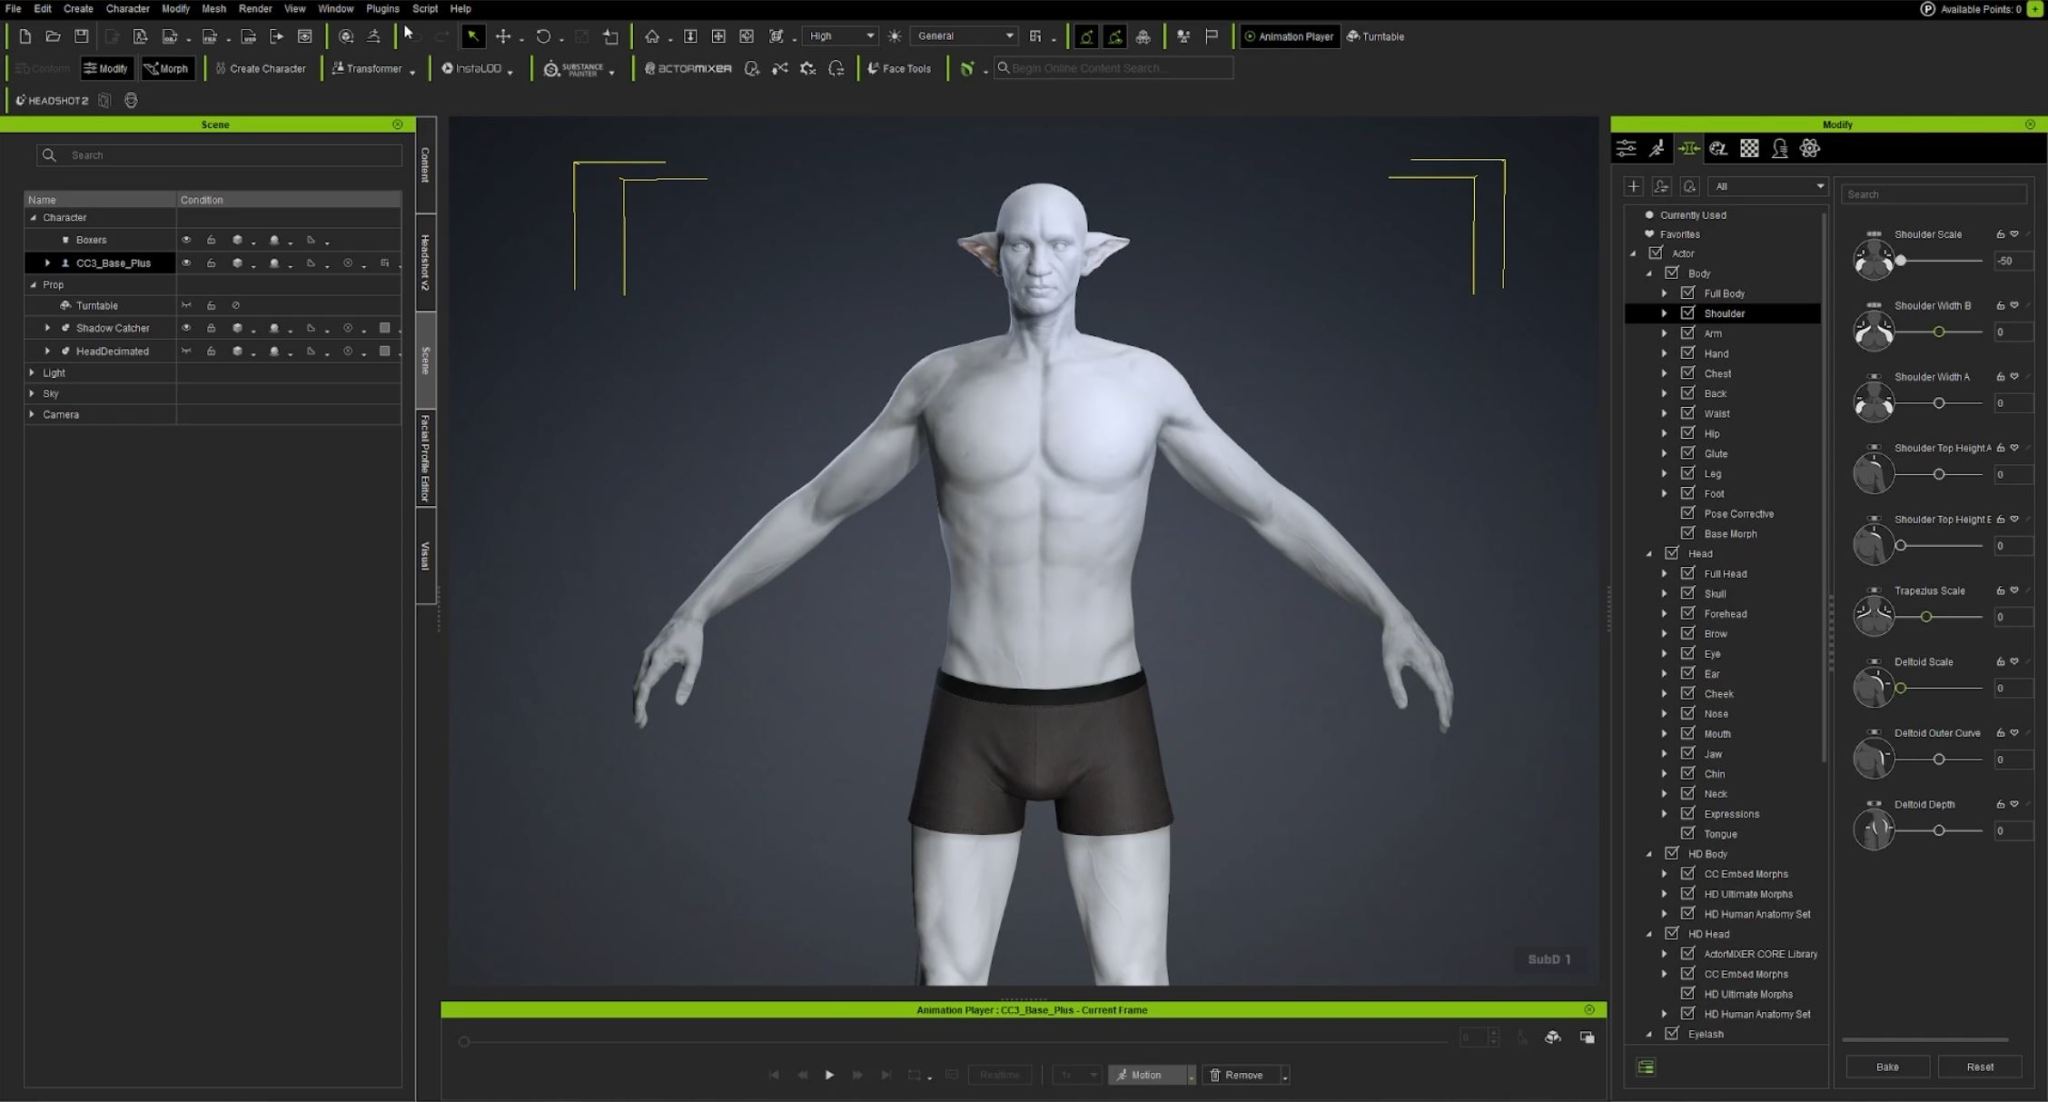The width and height of the screenshot is (2048, 1102).
Task: Click the Save Project disk icon
Action: click(81, 36)
